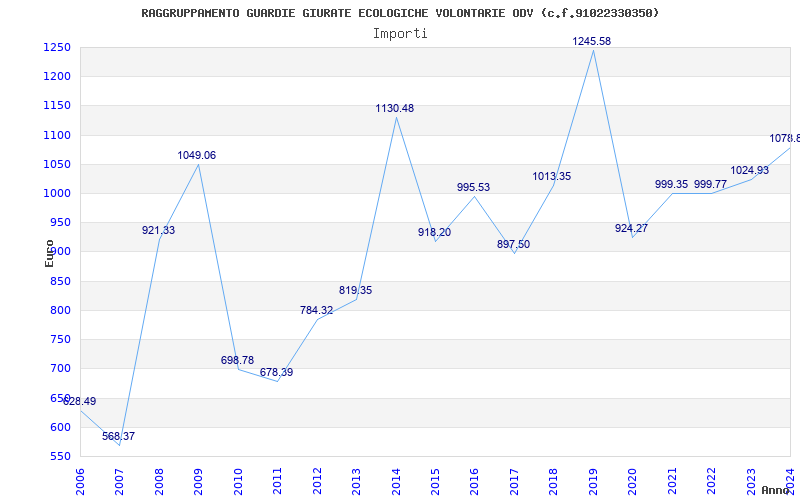Viewport: 800px width, 500px height.
Task: Click the data label 924.27
Action: [631, 229]
